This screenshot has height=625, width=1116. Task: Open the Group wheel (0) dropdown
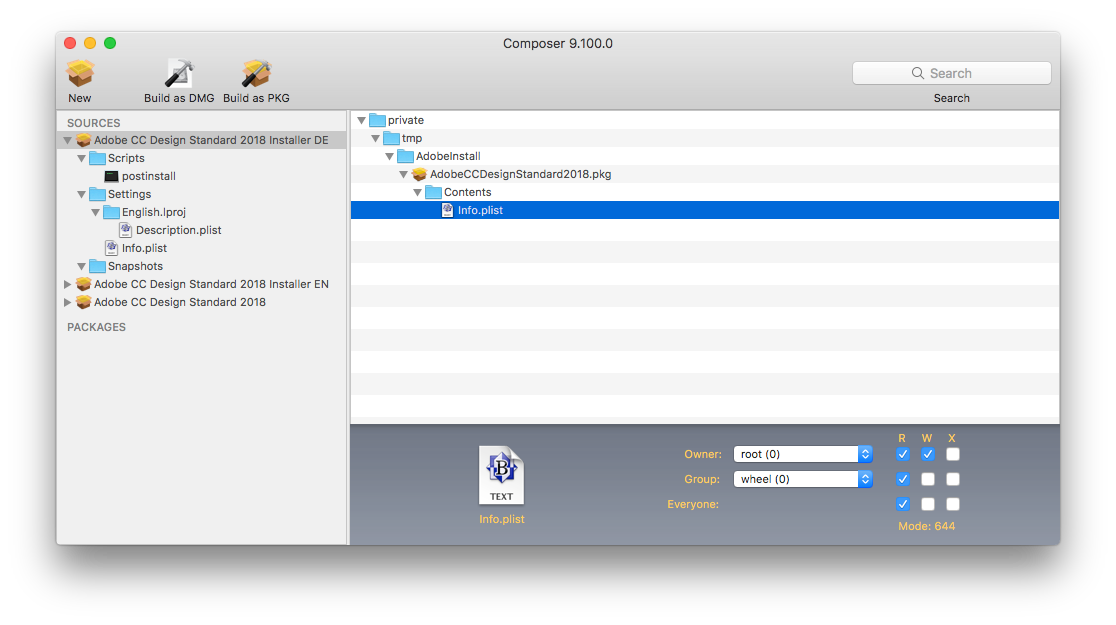coord(803,479)
